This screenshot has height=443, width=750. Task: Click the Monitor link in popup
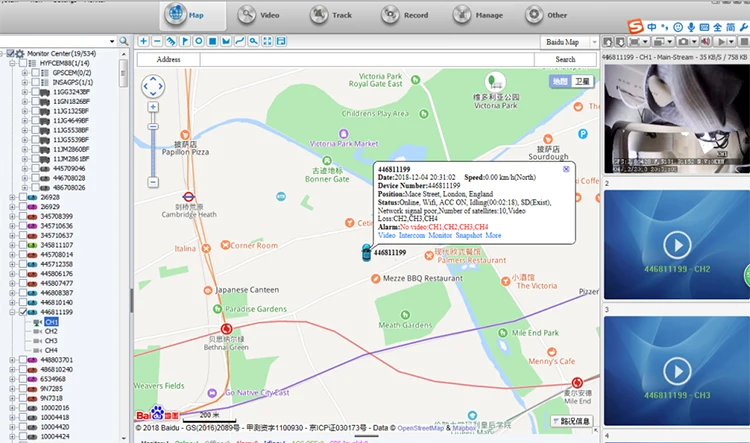click(x=440, y=235)
